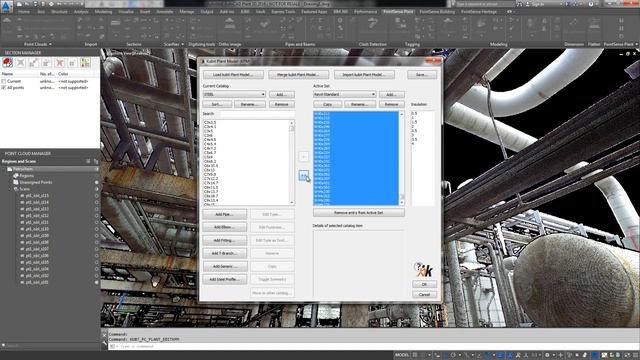640x360 pixels.
Task: Open the Home ribbon tab
Action: [x=24, y=12]
